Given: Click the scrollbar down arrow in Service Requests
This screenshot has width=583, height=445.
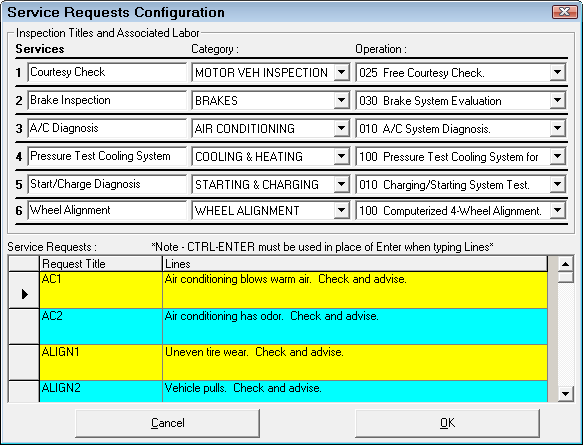Looking at the screenshot, I should pyautogui.click(x=565, y=393).
